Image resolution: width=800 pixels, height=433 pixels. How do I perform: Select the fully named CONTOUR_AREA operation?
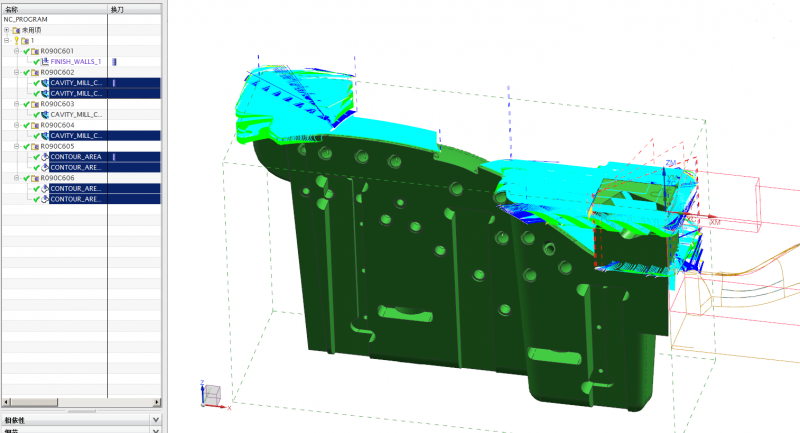[x=76, y=157]
